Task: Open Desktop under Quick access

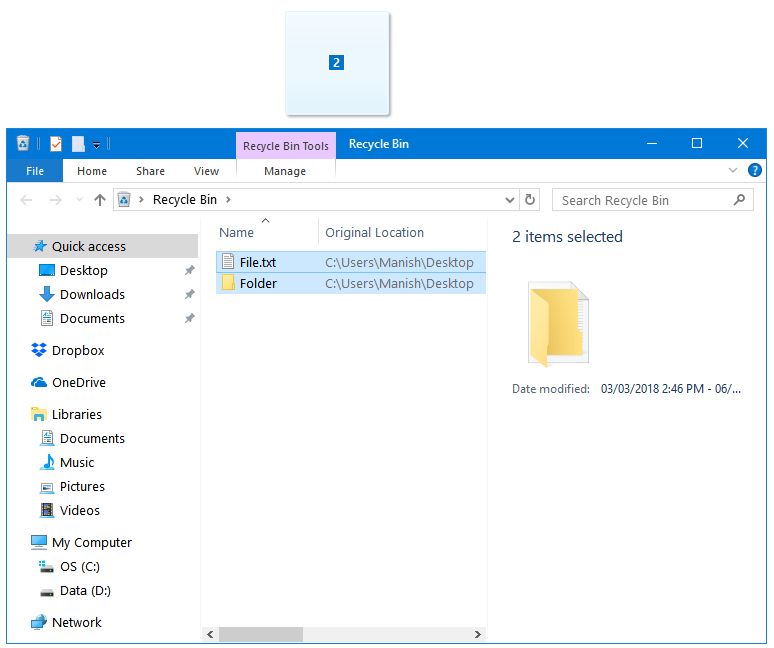Action: tap(83, 270)
